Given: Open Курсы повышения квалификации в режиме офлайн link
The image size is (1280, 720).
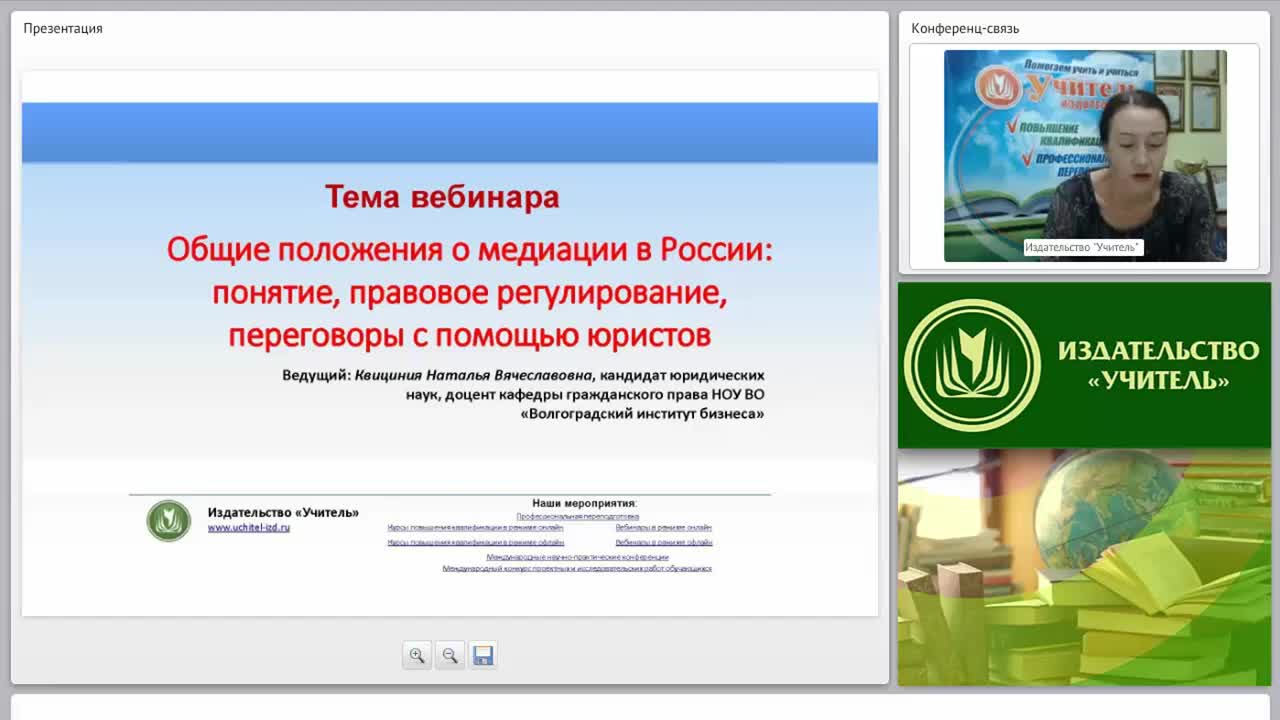Looking at the screenshot, I should [x=476, y=542].
